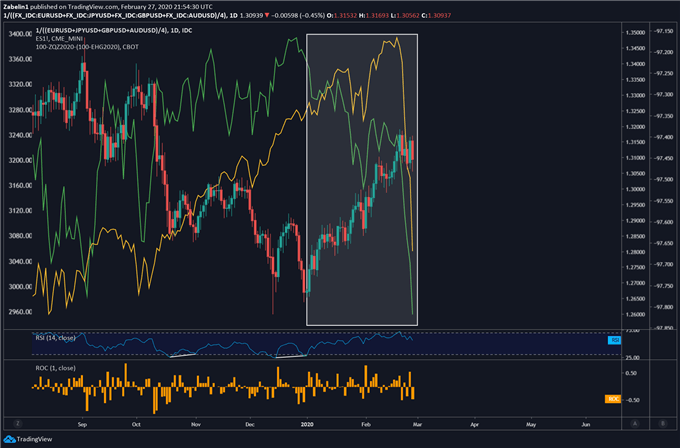Select the ES1!, CME_MINI series label
Image resolution: width=680 pixels, height=448 pixels.
click(59, 39)
